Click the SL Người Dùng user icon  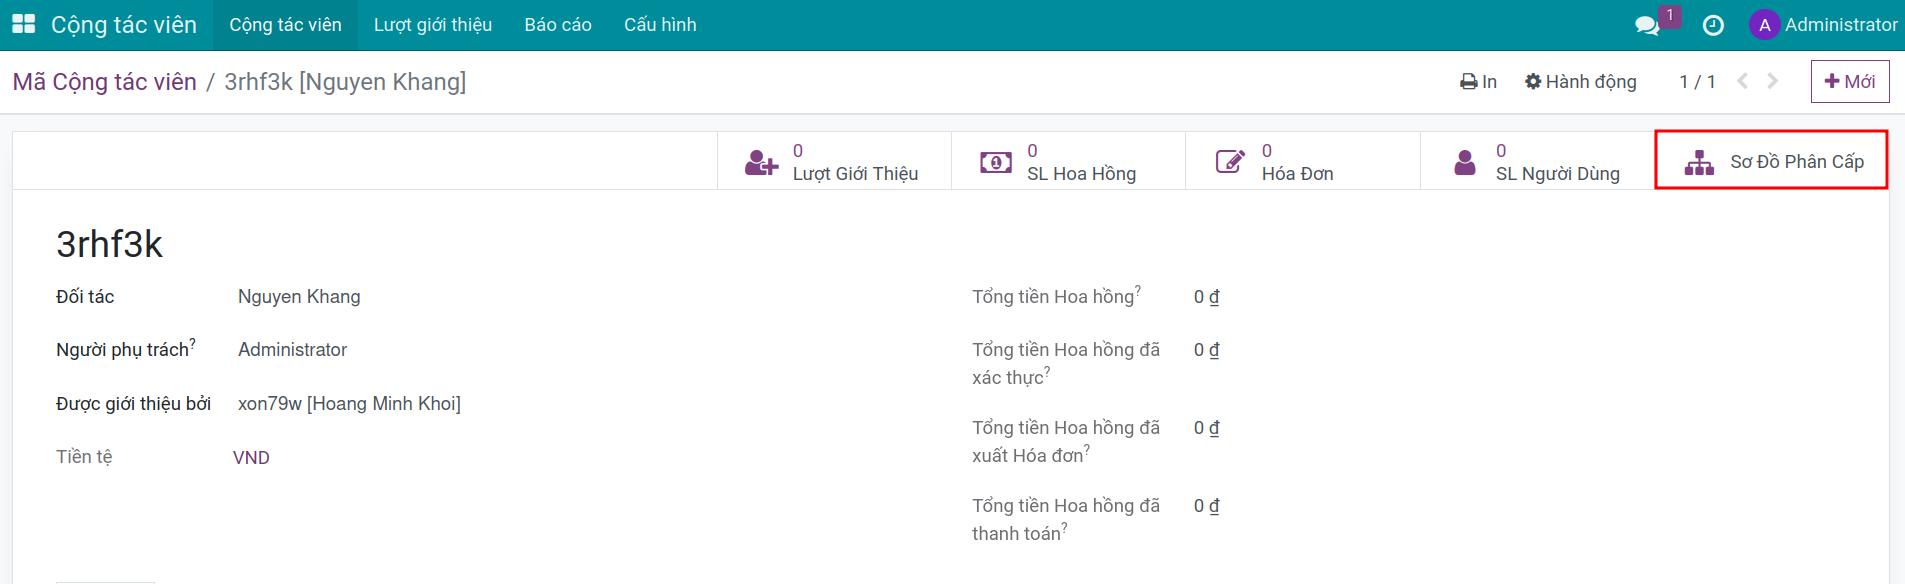coord(1465,162)
